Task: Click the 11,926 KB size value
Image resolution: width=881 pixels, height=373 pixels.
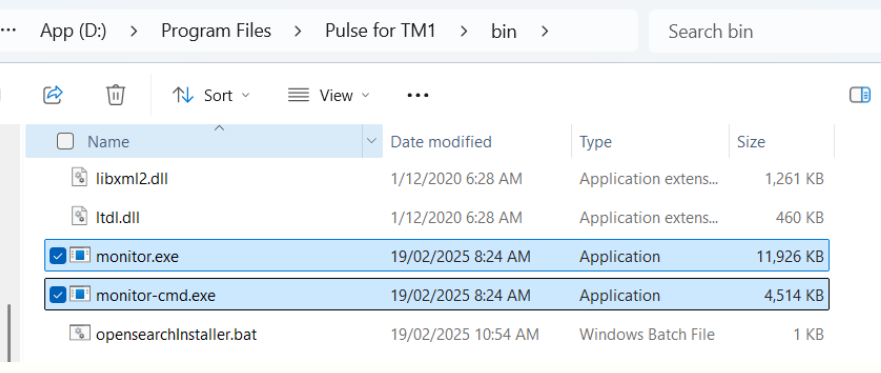Action: point(790,257)
